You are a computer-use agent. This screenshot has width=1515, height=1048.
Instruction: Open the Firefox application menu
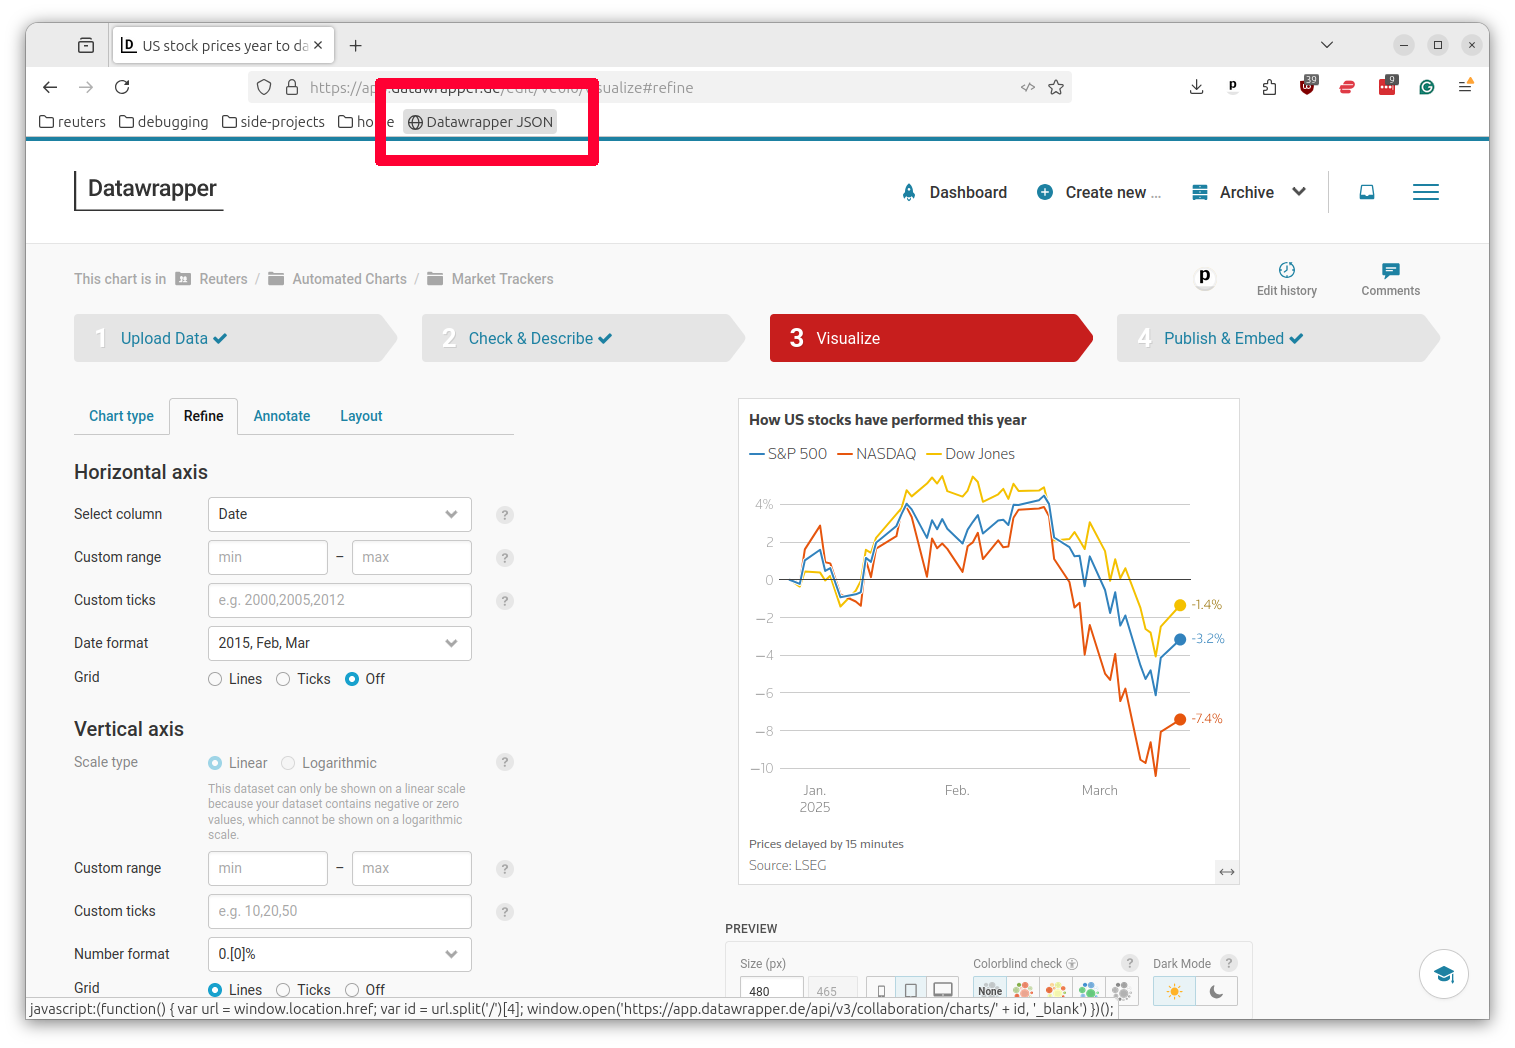point(1465,87)
